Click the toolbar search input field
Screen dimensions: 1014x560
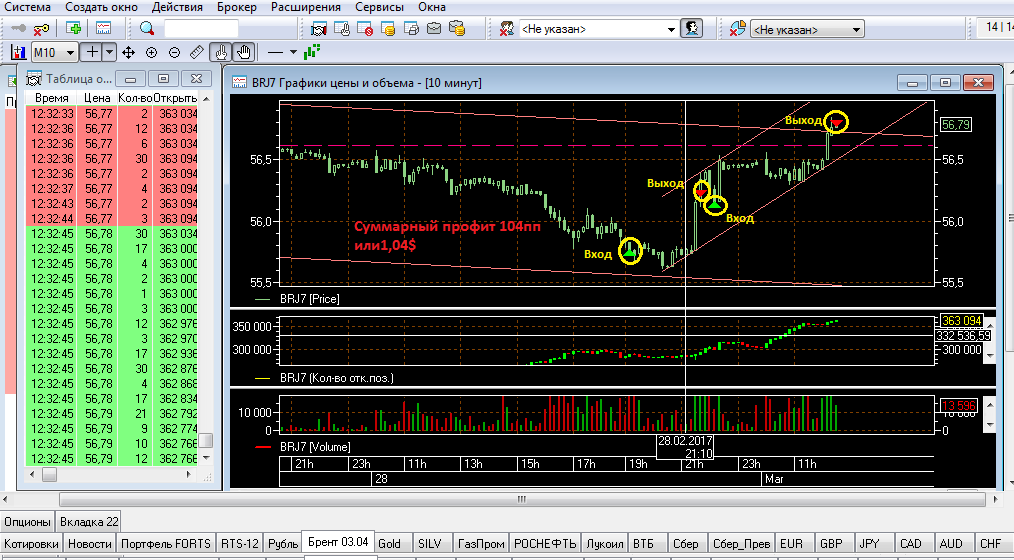201,29
